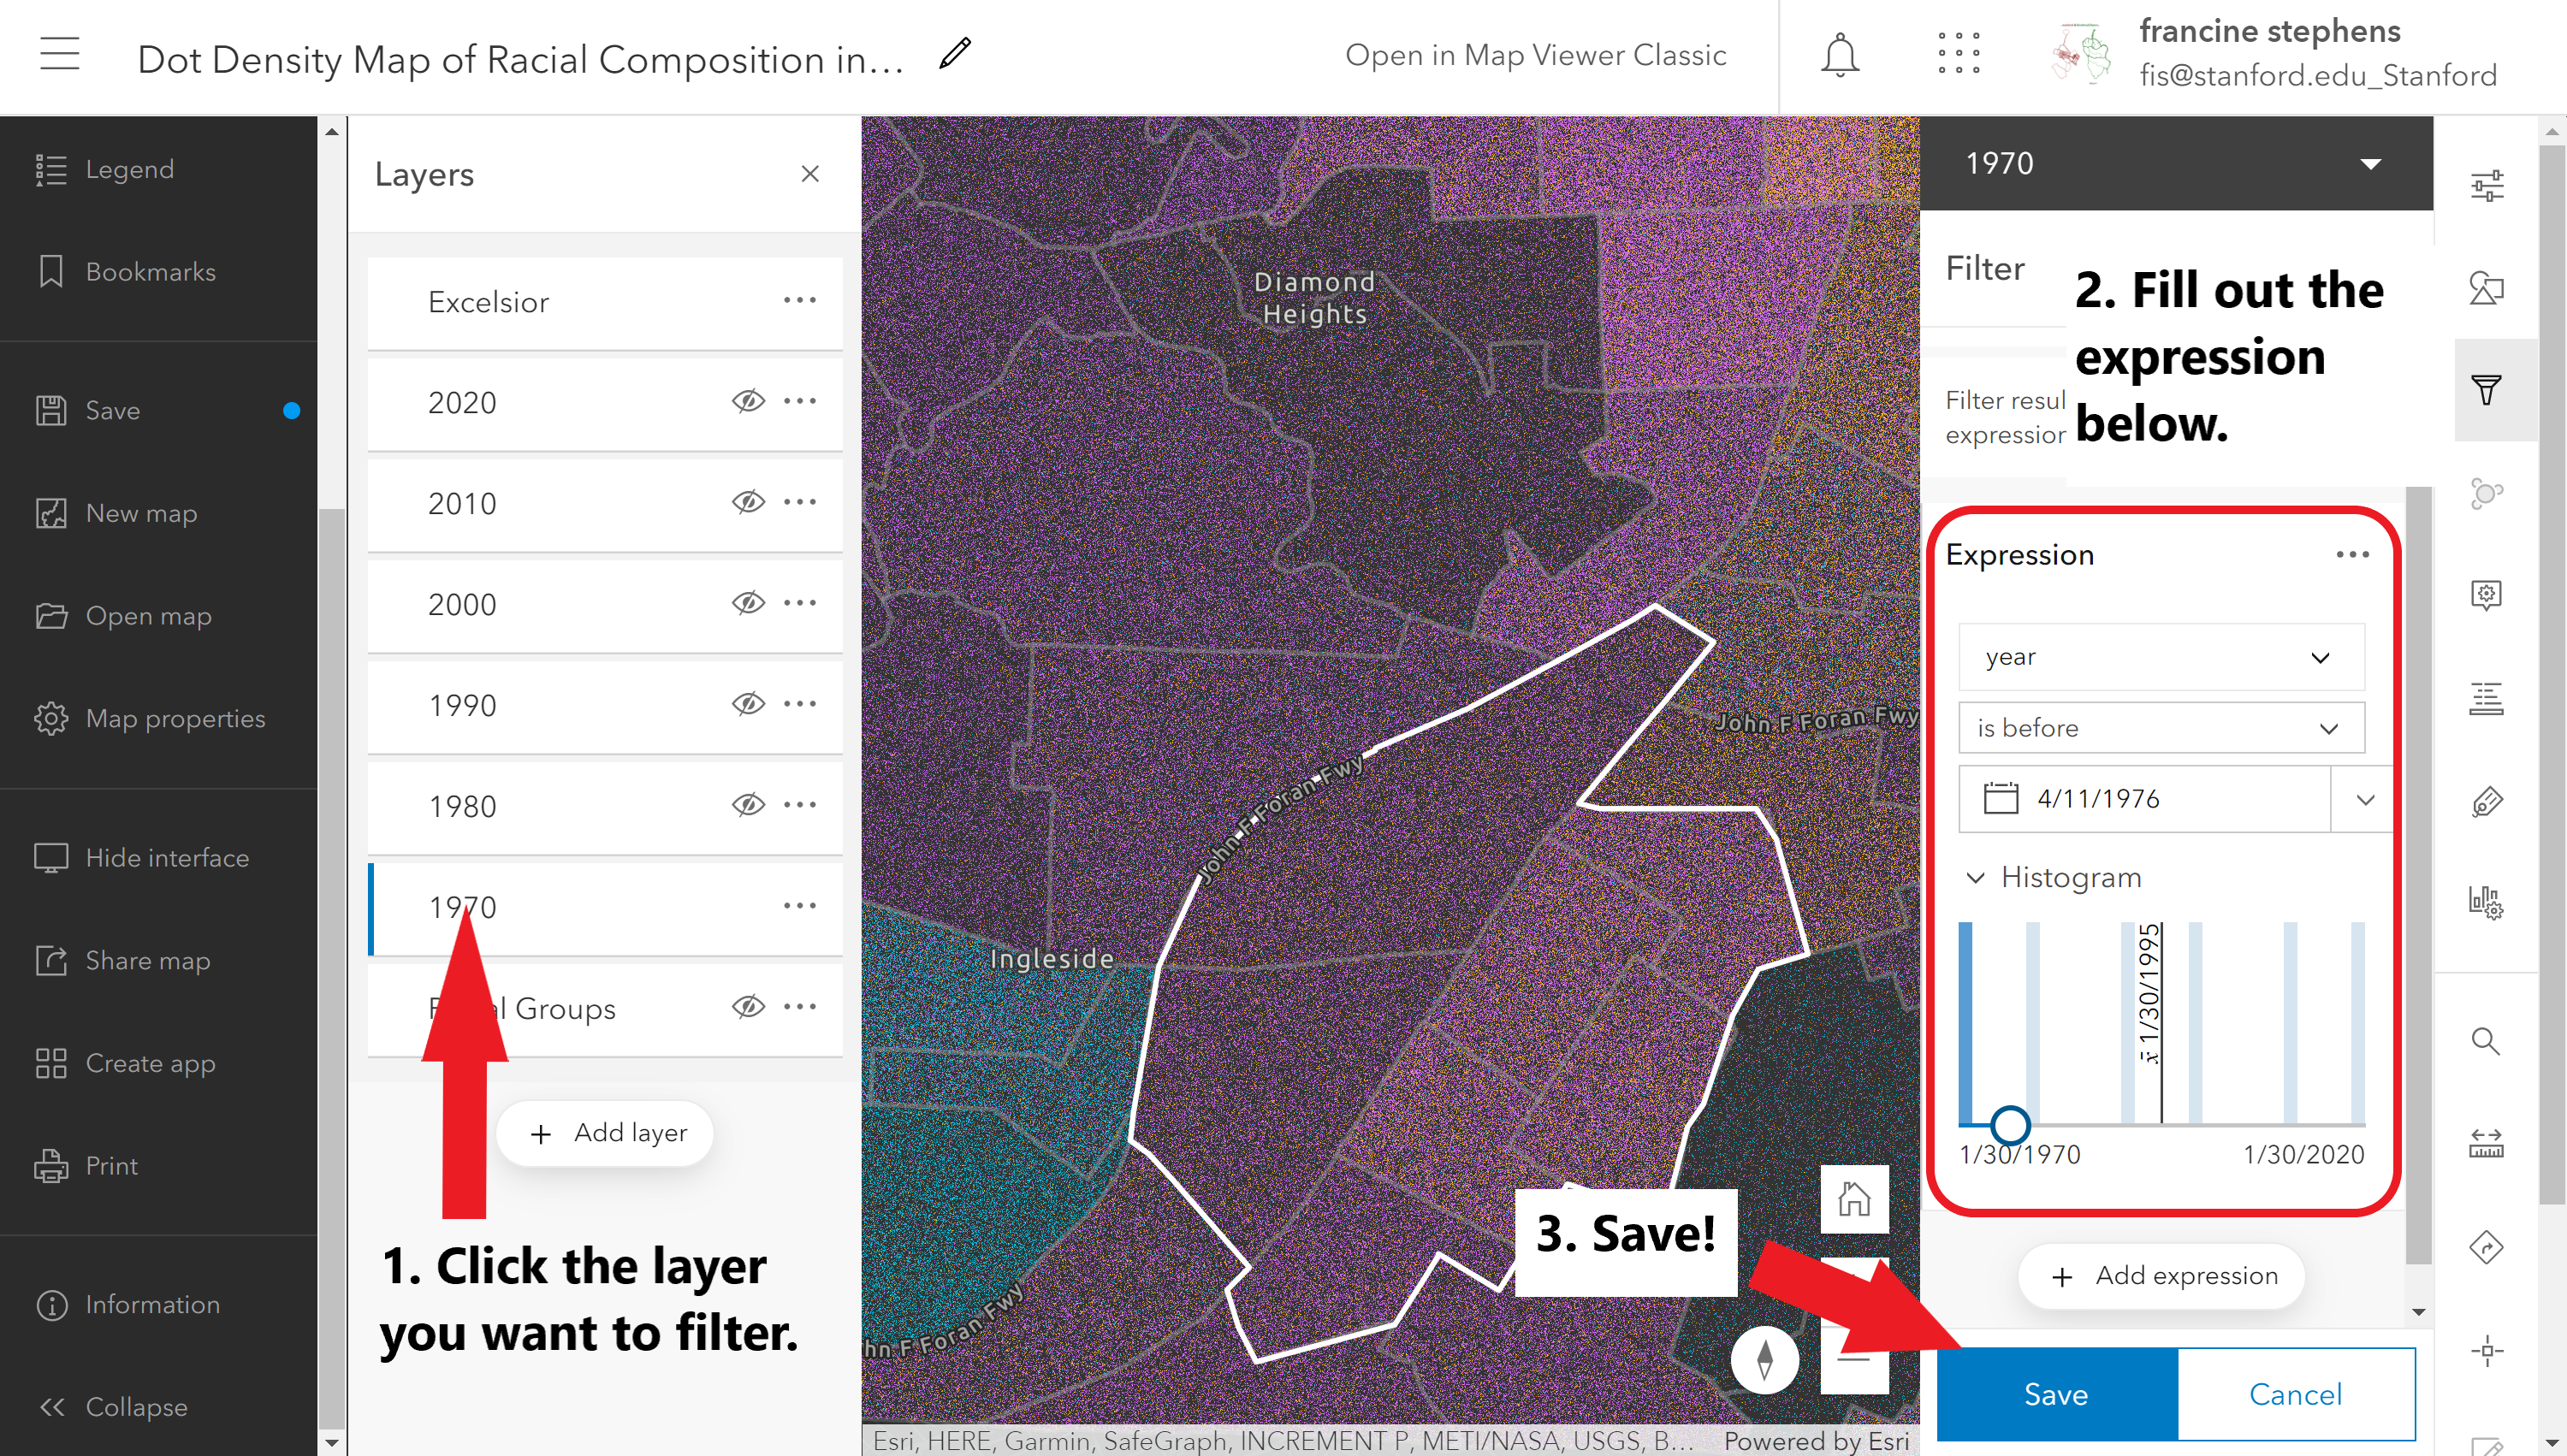Viewport: 2567px width, 1456px height.
Task: Open Bookmarks from the sidebar
Action: pos(150,271)
